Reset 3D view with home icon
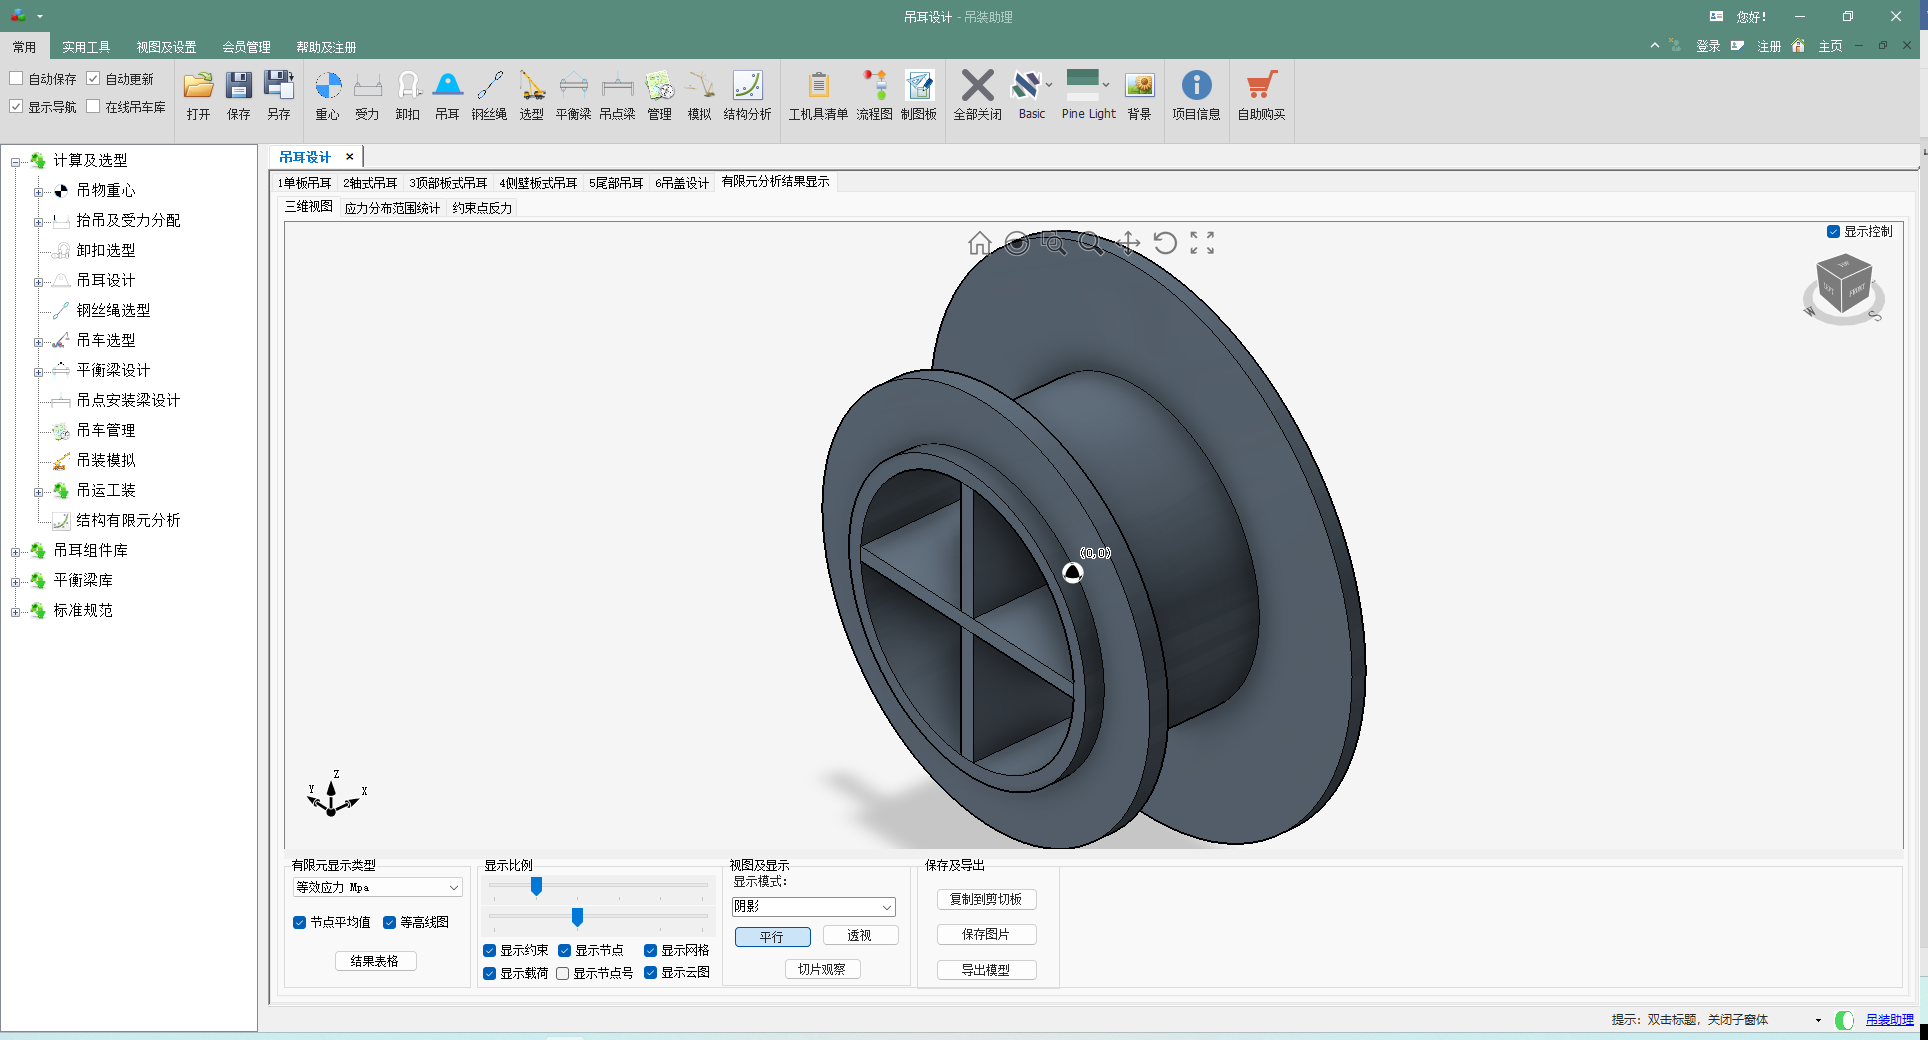The width and height of the screenshot is (1928, 1040). 979,243
